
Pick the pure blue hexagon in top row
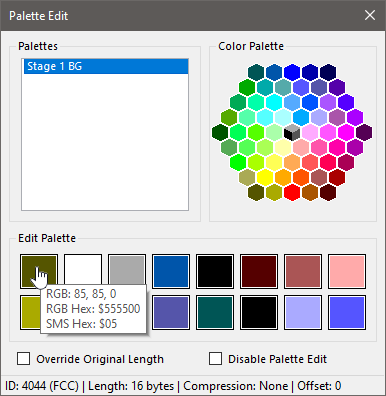292,72
